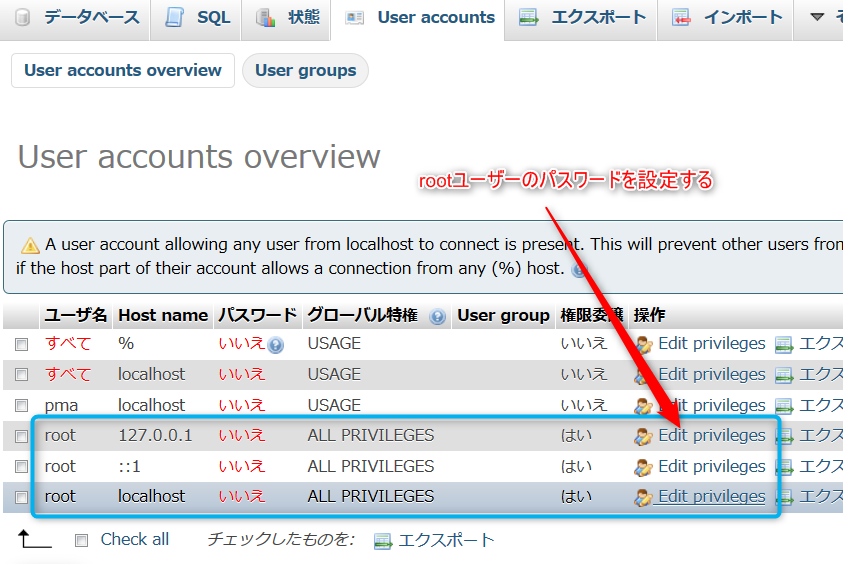
Task: Click USAGE in the pma row
Action: tap(334, 405)
